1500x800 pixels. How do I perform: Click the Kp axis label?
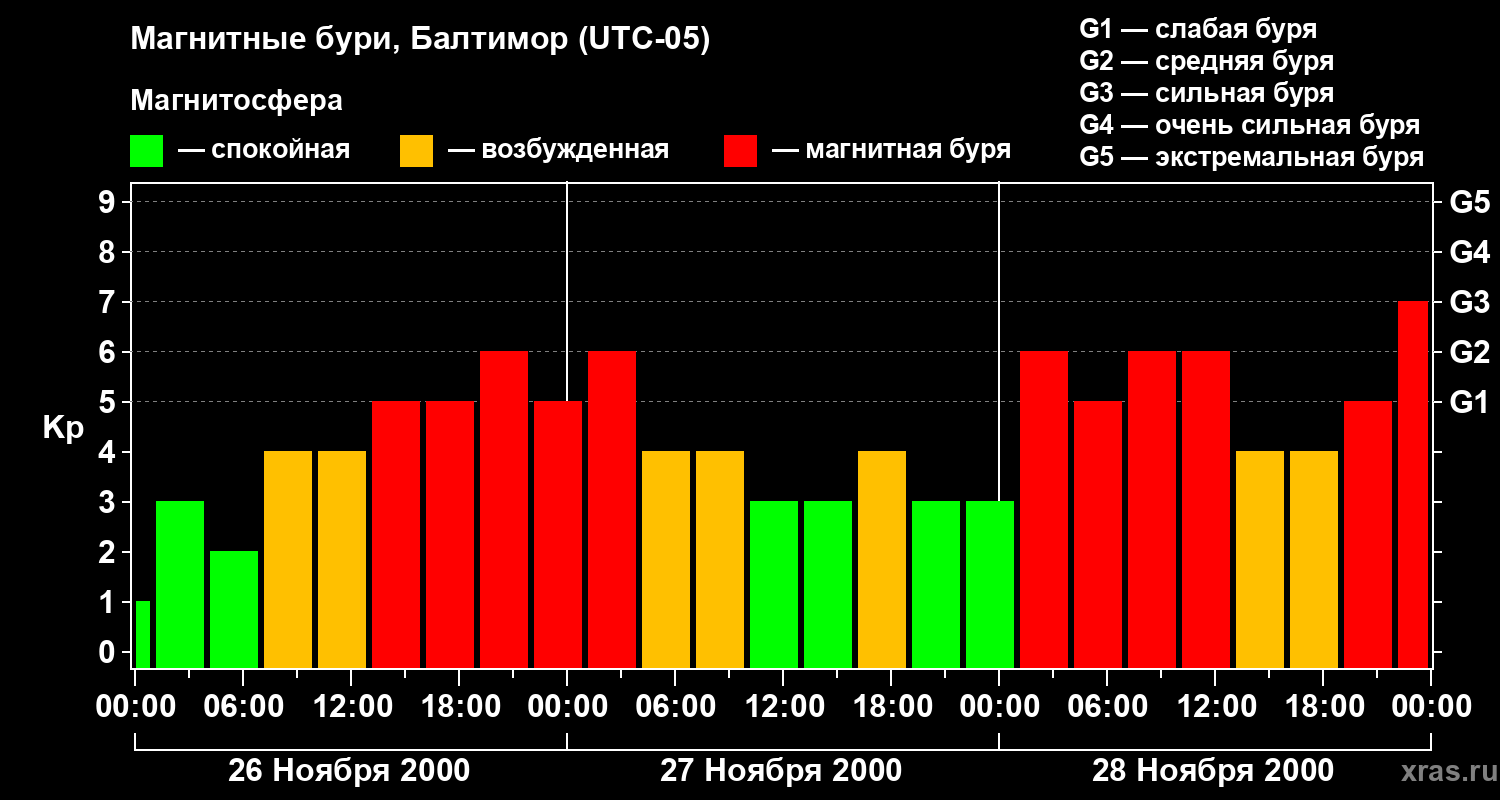point(63,429)
